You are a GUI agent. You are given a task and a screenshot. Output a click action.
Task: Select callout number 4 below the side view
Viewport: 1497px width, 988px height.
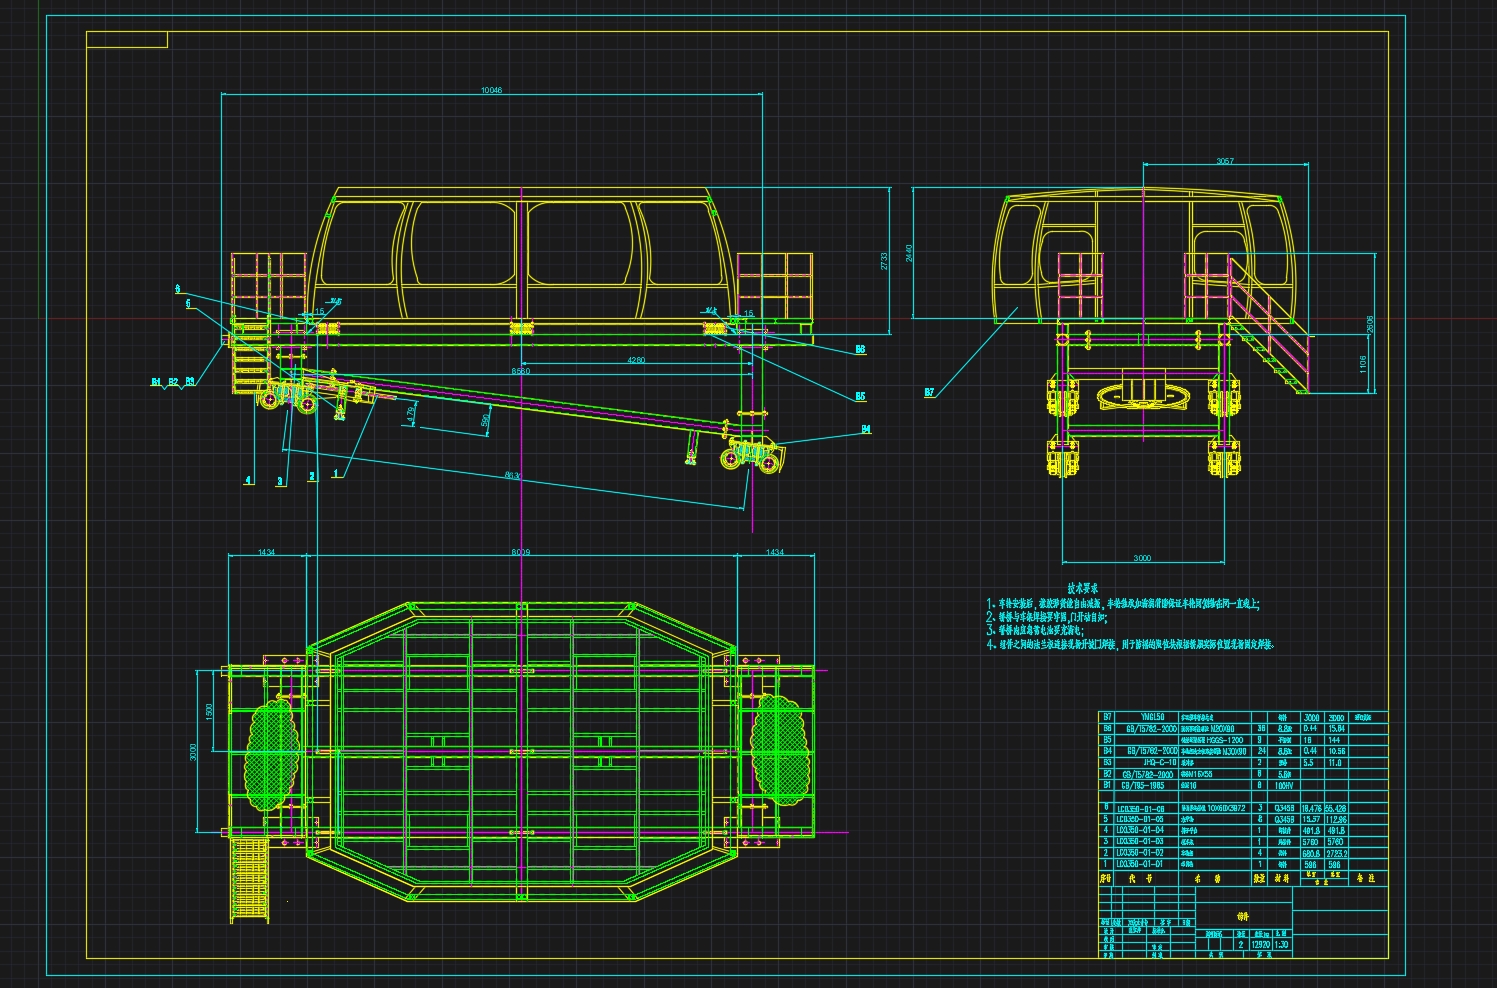click(249, 480)
